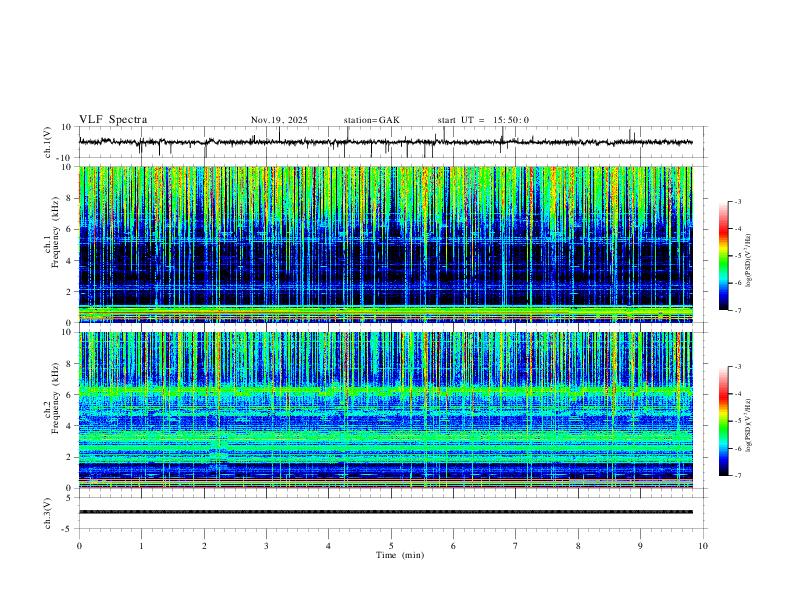Click the ch.3 voltage trace strip

click(386, 512)
